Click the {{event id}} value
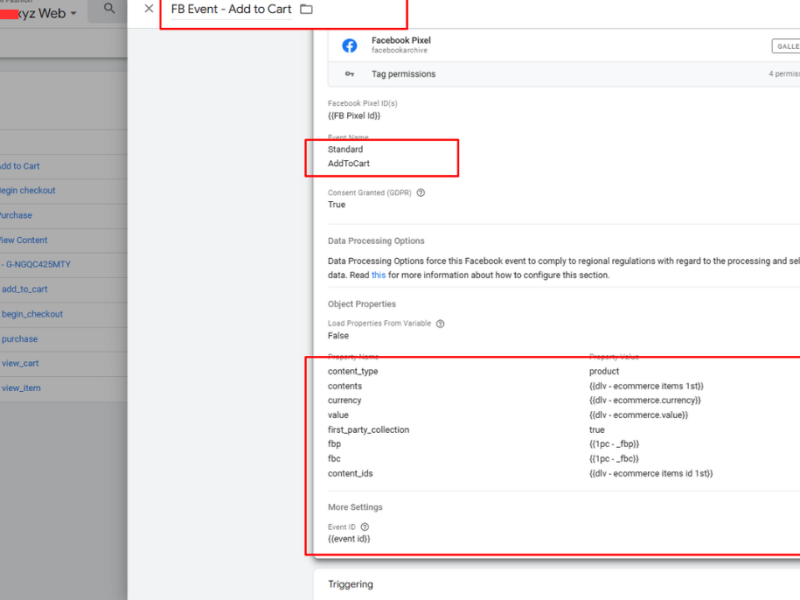Screen dimensions: 800x600 coord(349,539)
